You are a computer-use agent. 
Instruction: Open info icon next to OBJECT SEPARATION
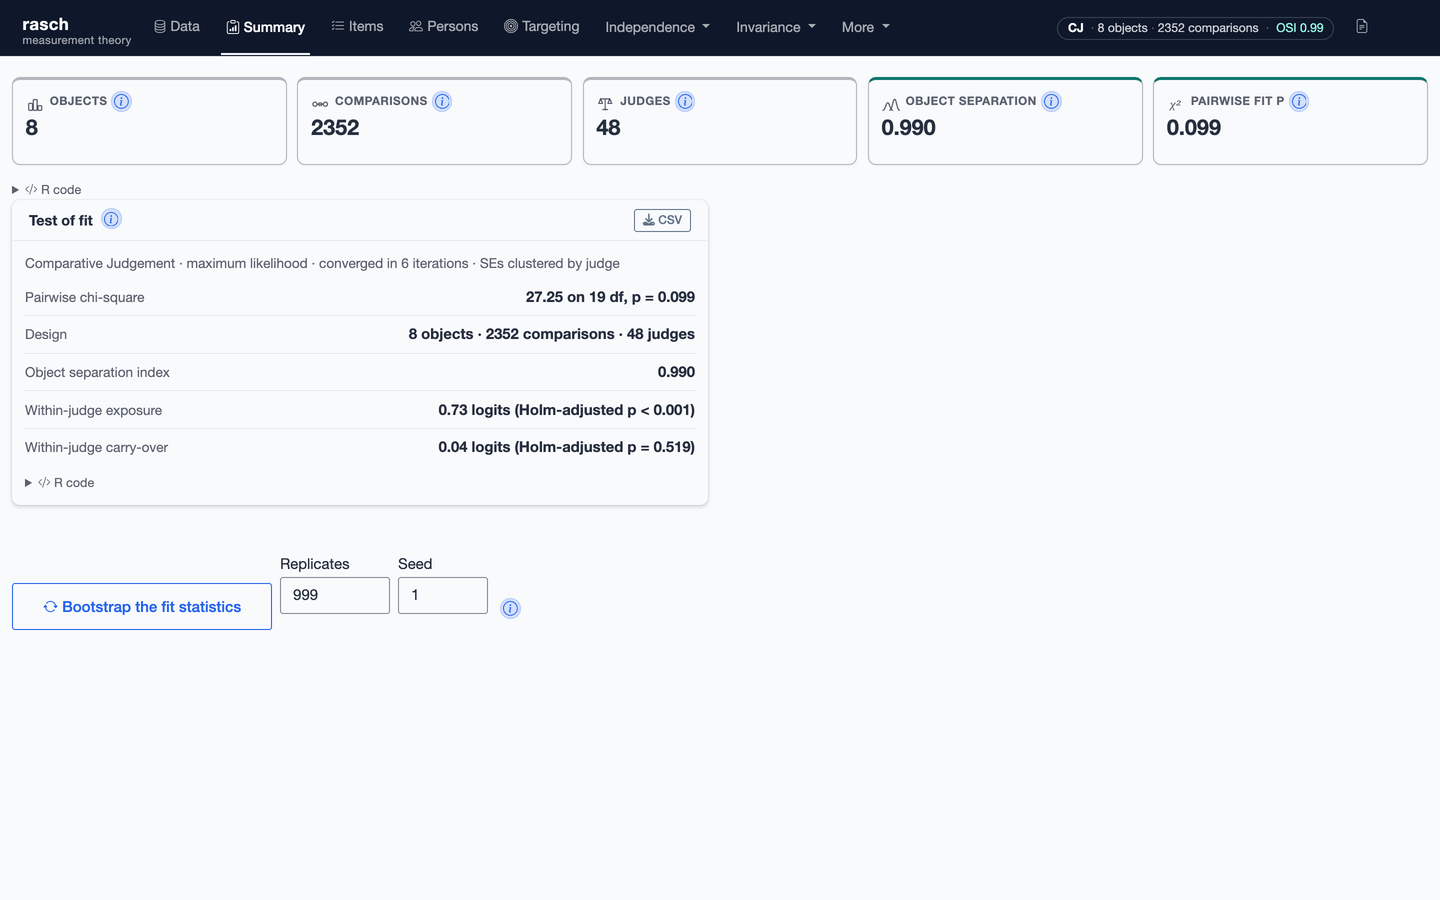(1051, 101)
